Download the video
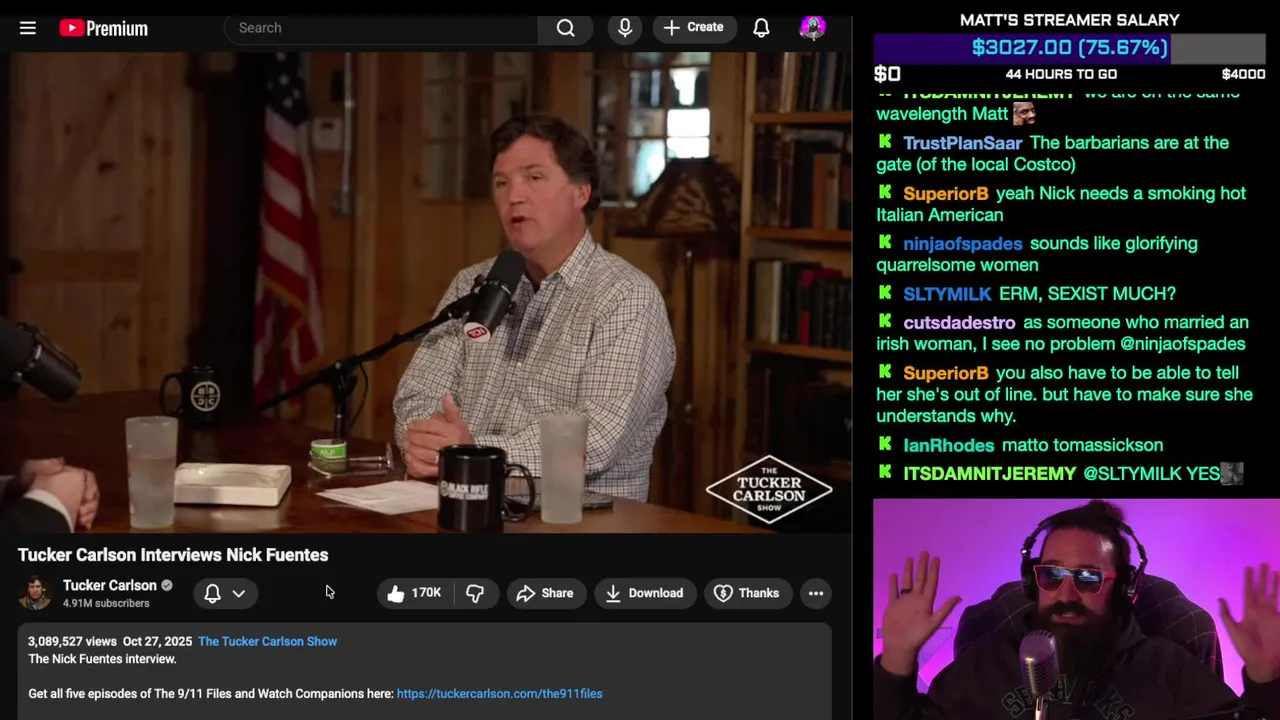 [644, 593]
